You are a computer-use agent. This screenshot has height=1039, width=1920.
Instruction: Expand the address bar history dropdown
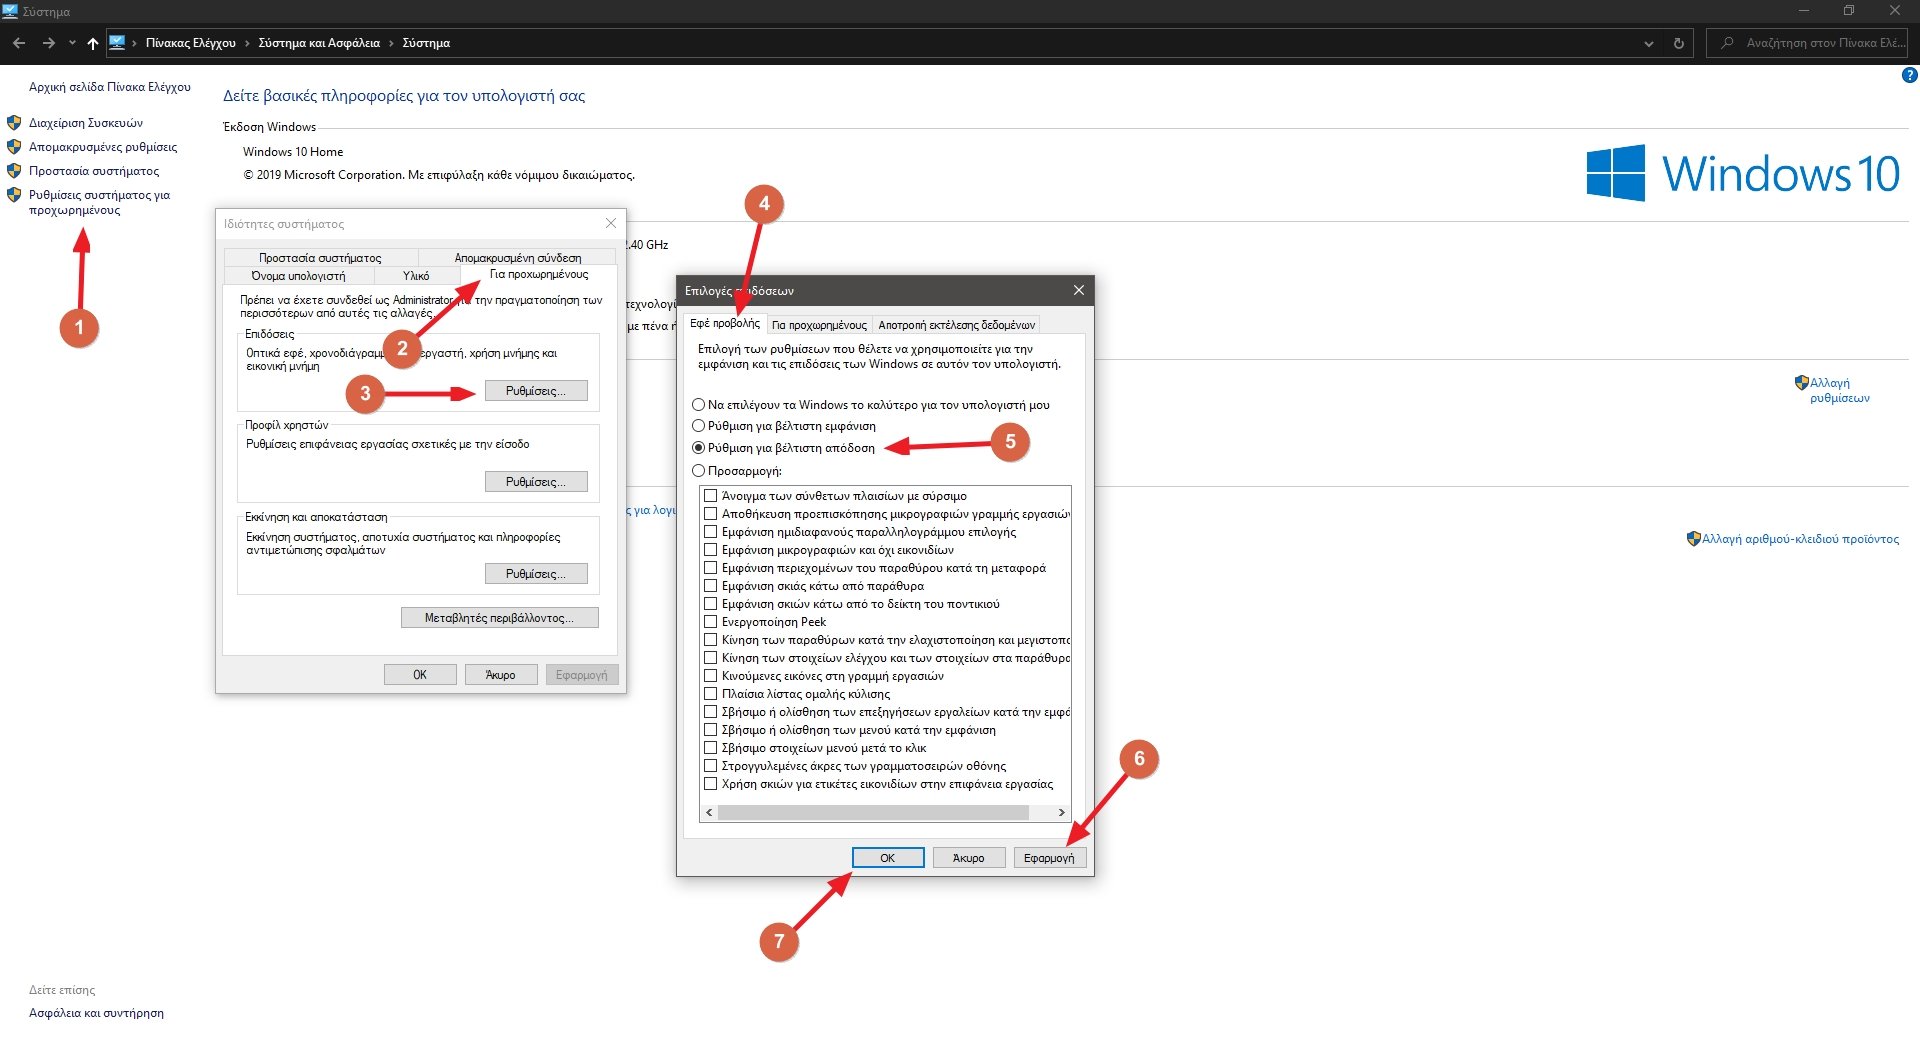click(1648, 43)
